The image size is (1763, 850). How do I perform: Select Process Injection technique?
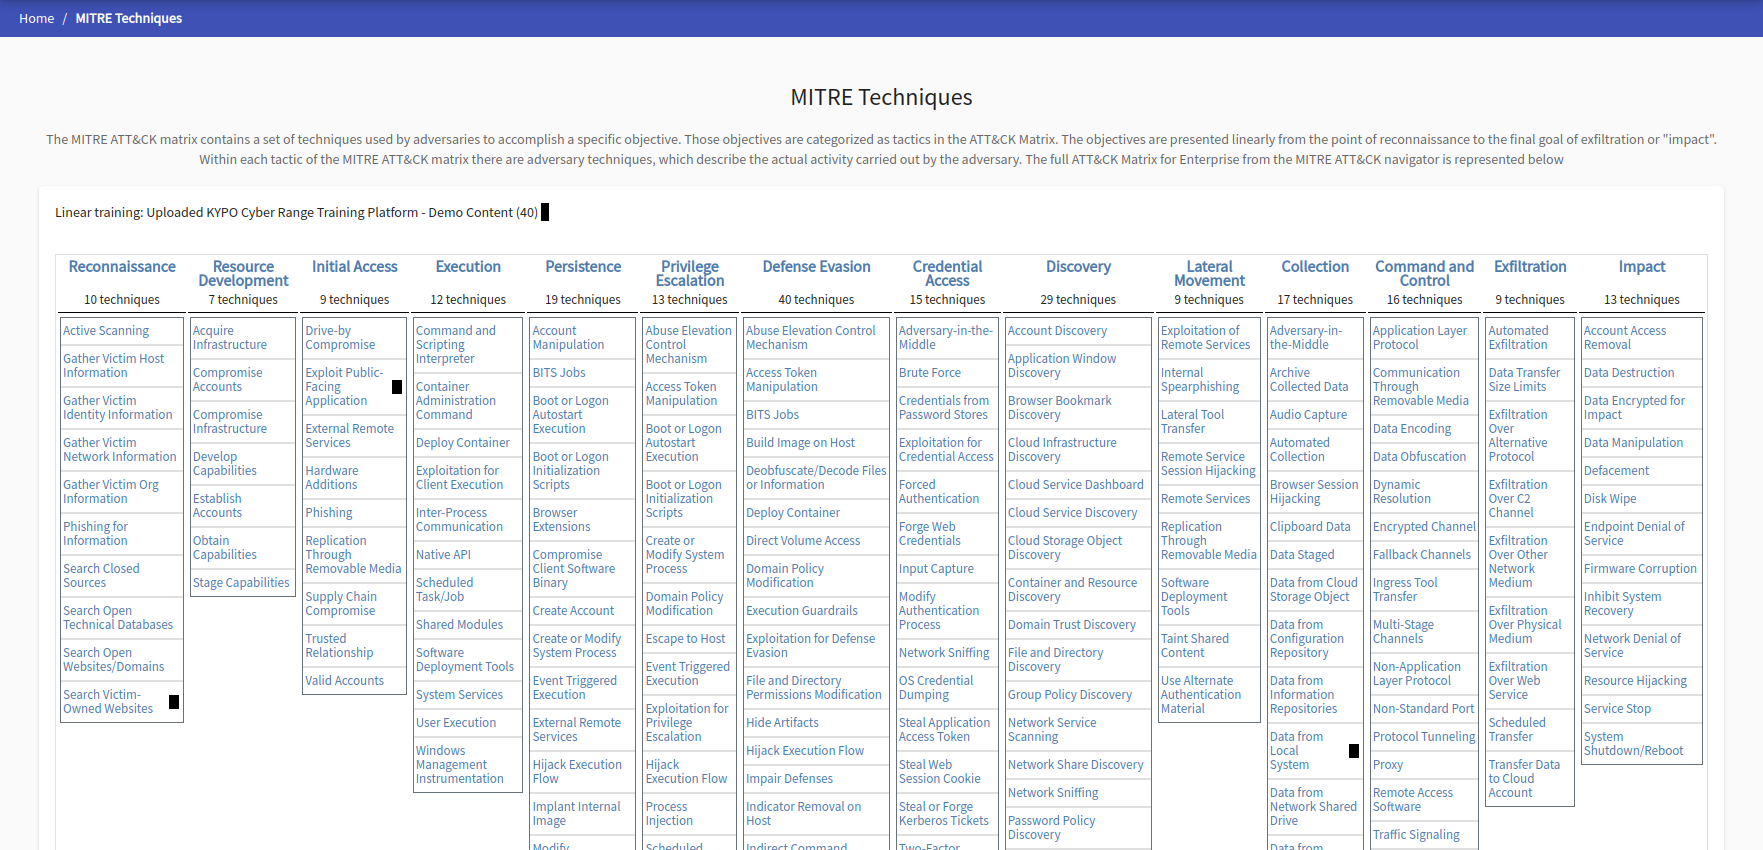coord(669,814)
